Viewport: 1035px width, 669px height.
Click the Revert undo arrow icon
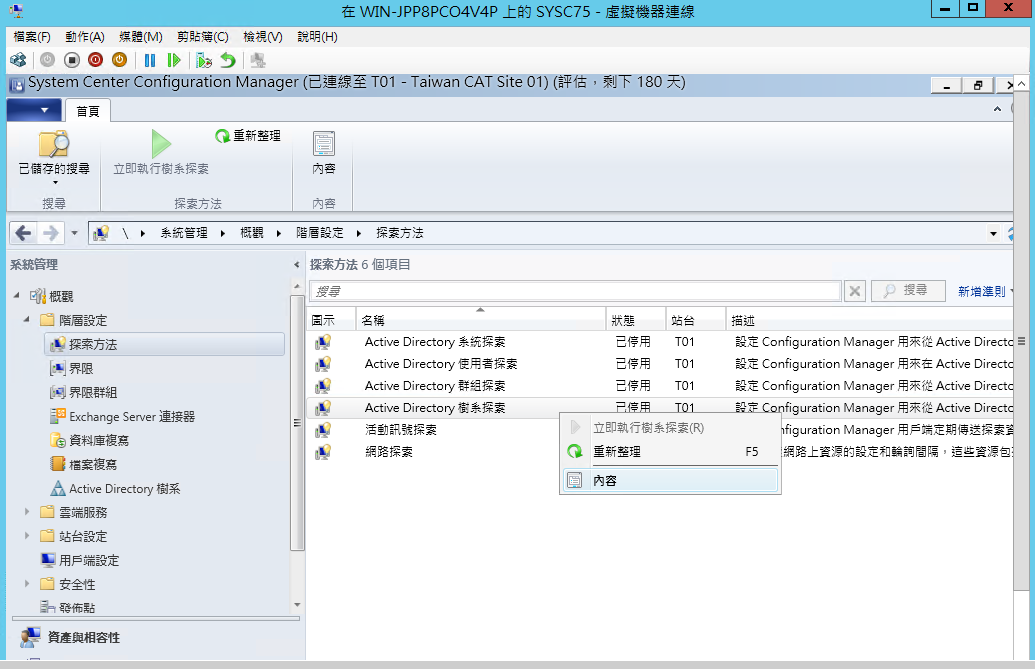point(228,61)
